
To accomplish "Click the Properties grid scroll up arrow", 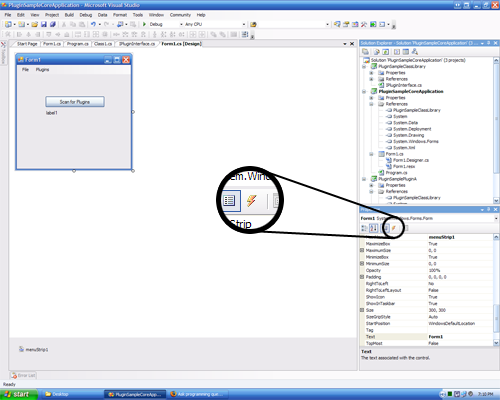I will pos(496,237).
